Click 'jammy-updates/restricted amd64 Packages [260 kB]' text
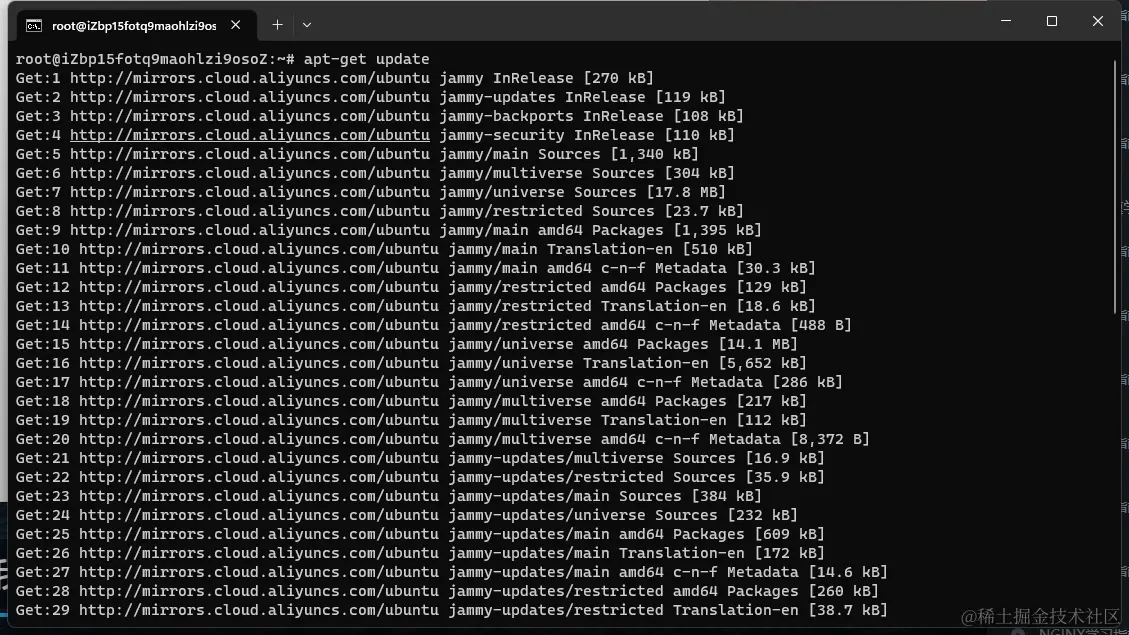Screen dimensions: 1129x635 pyautogui.click(x=663, y=591)
